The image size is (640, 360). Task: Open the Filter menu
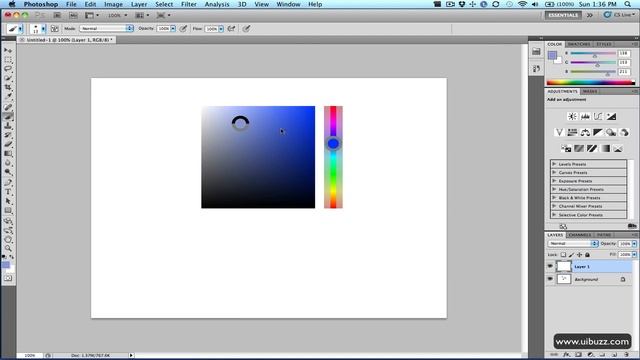pyautogui.click(x=189, y=4)
